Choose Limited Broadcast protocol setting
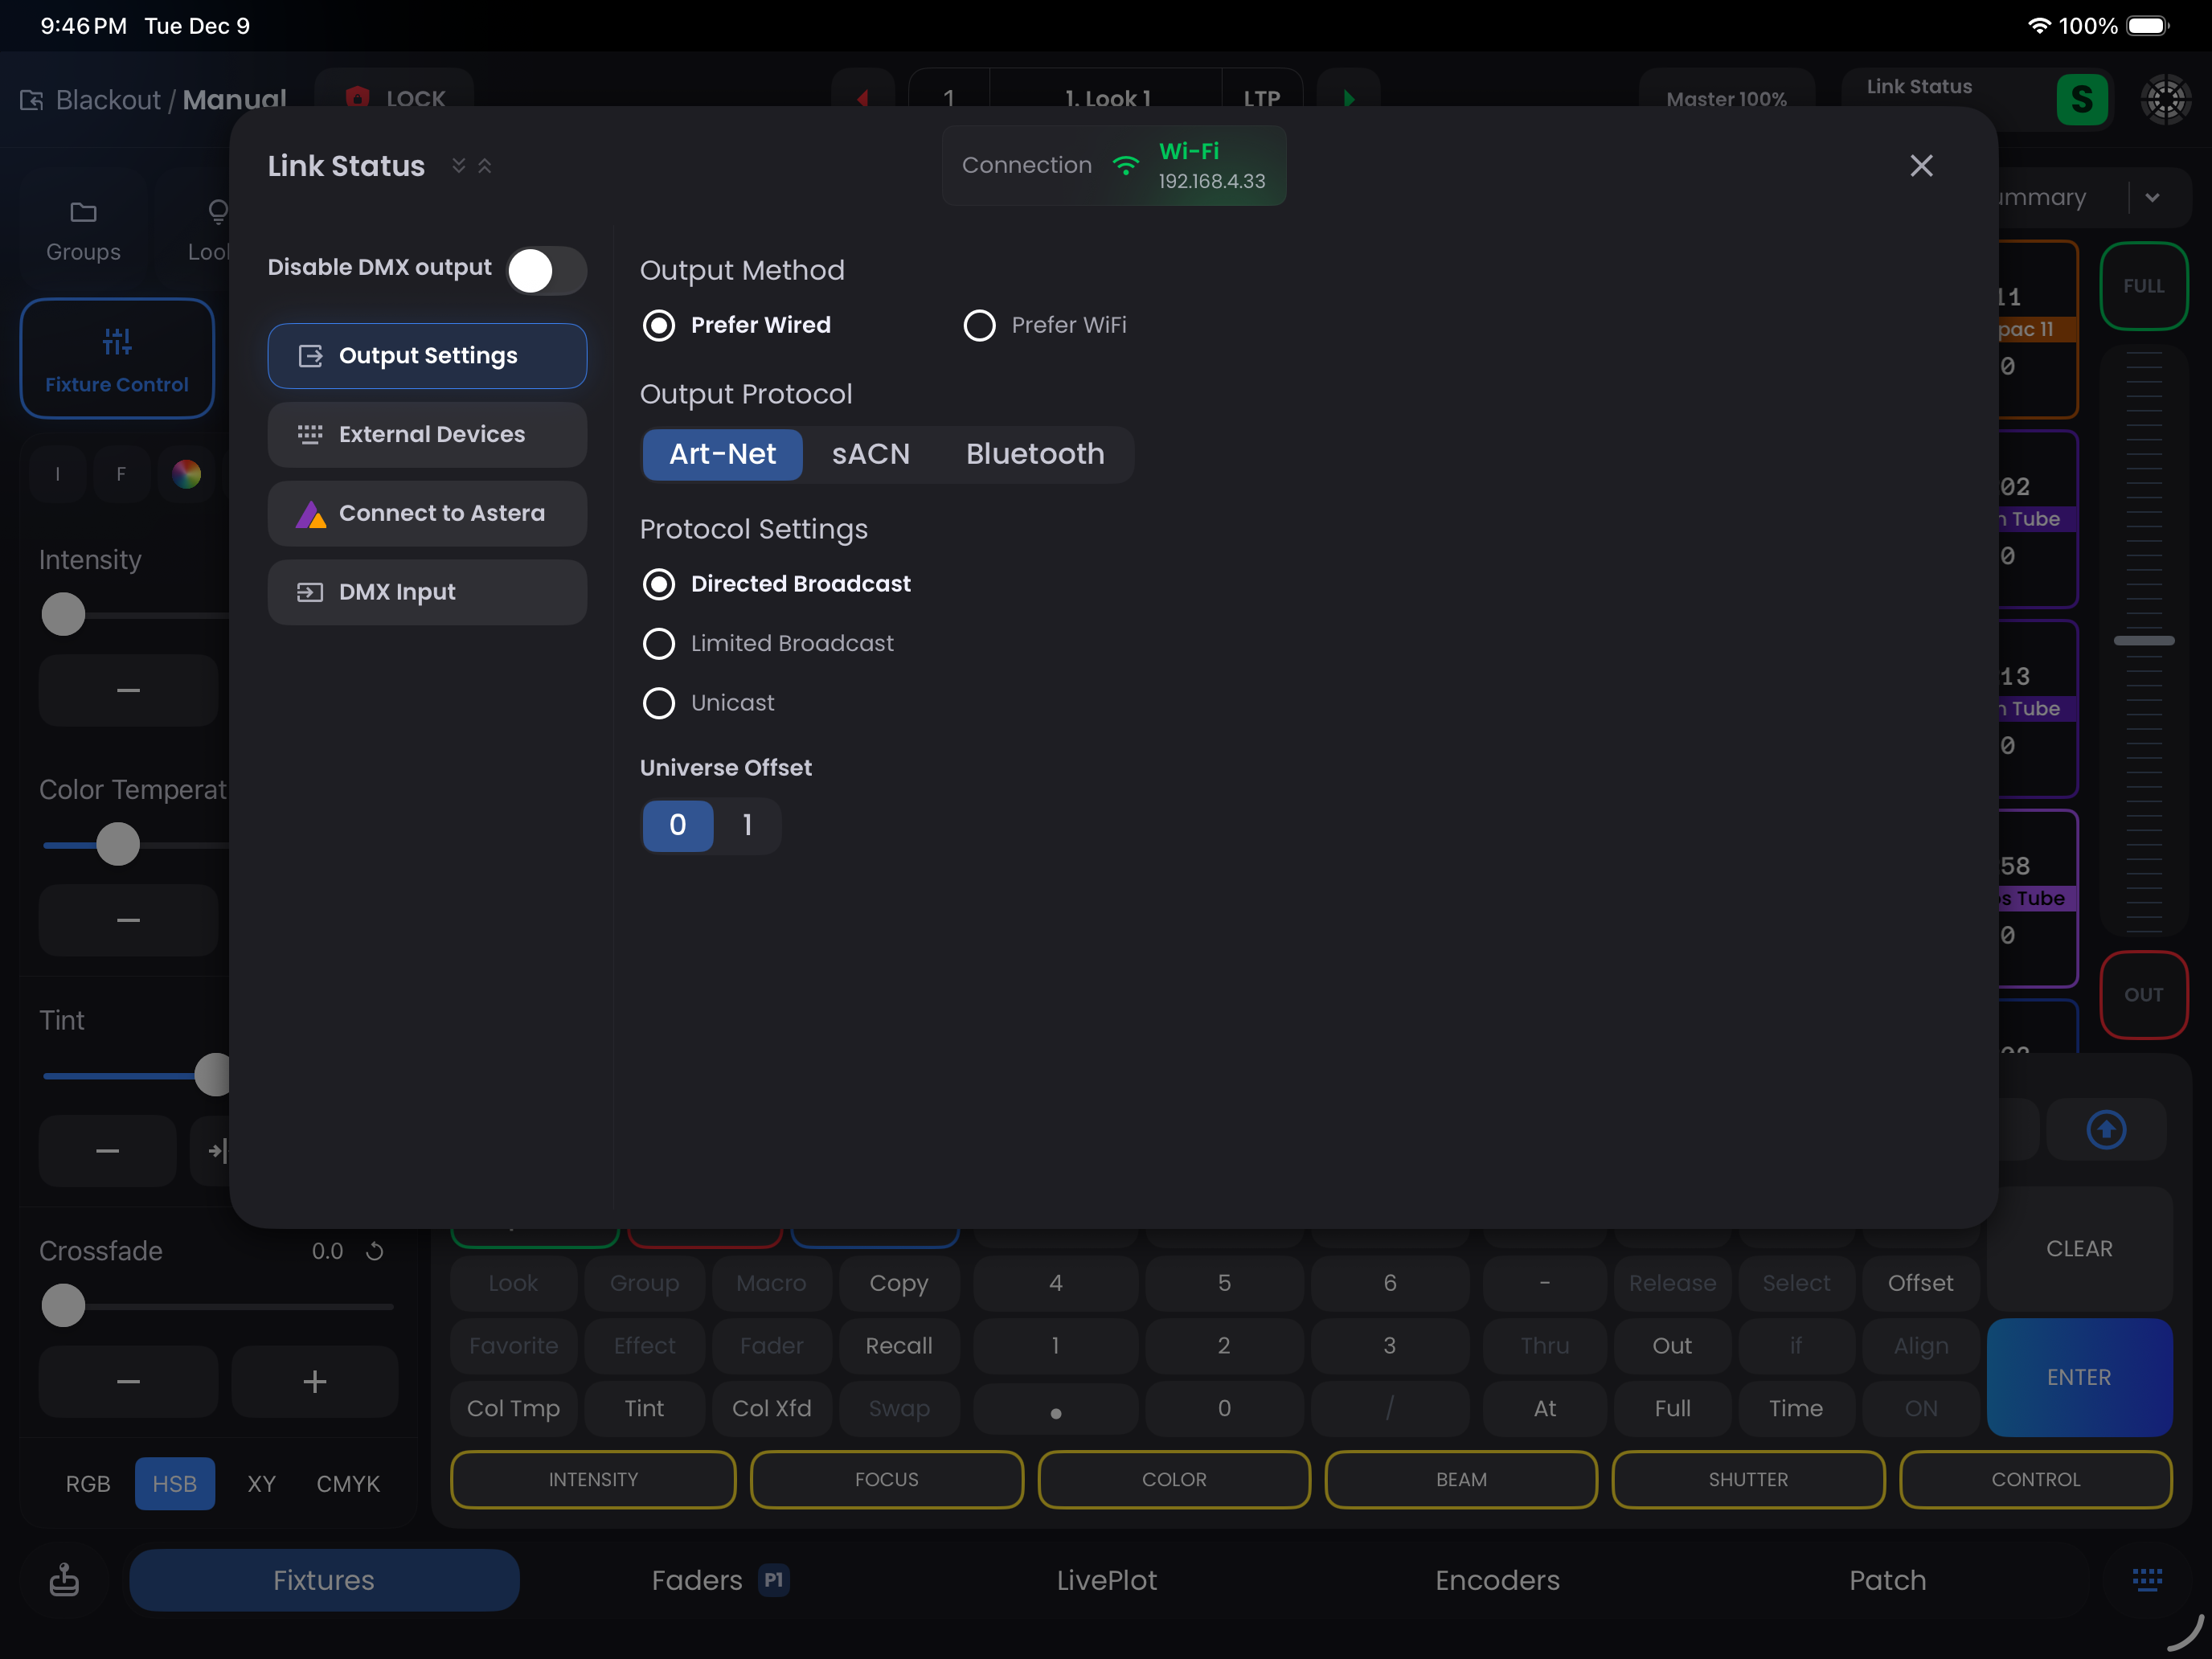 click(x=659, y=643)
